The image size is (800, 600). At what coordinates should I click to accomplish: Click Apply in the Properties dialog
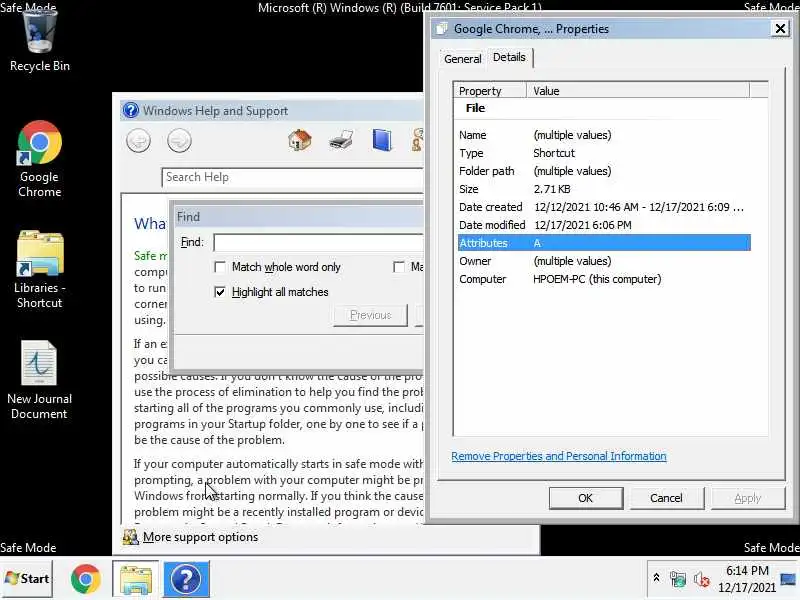747,498
